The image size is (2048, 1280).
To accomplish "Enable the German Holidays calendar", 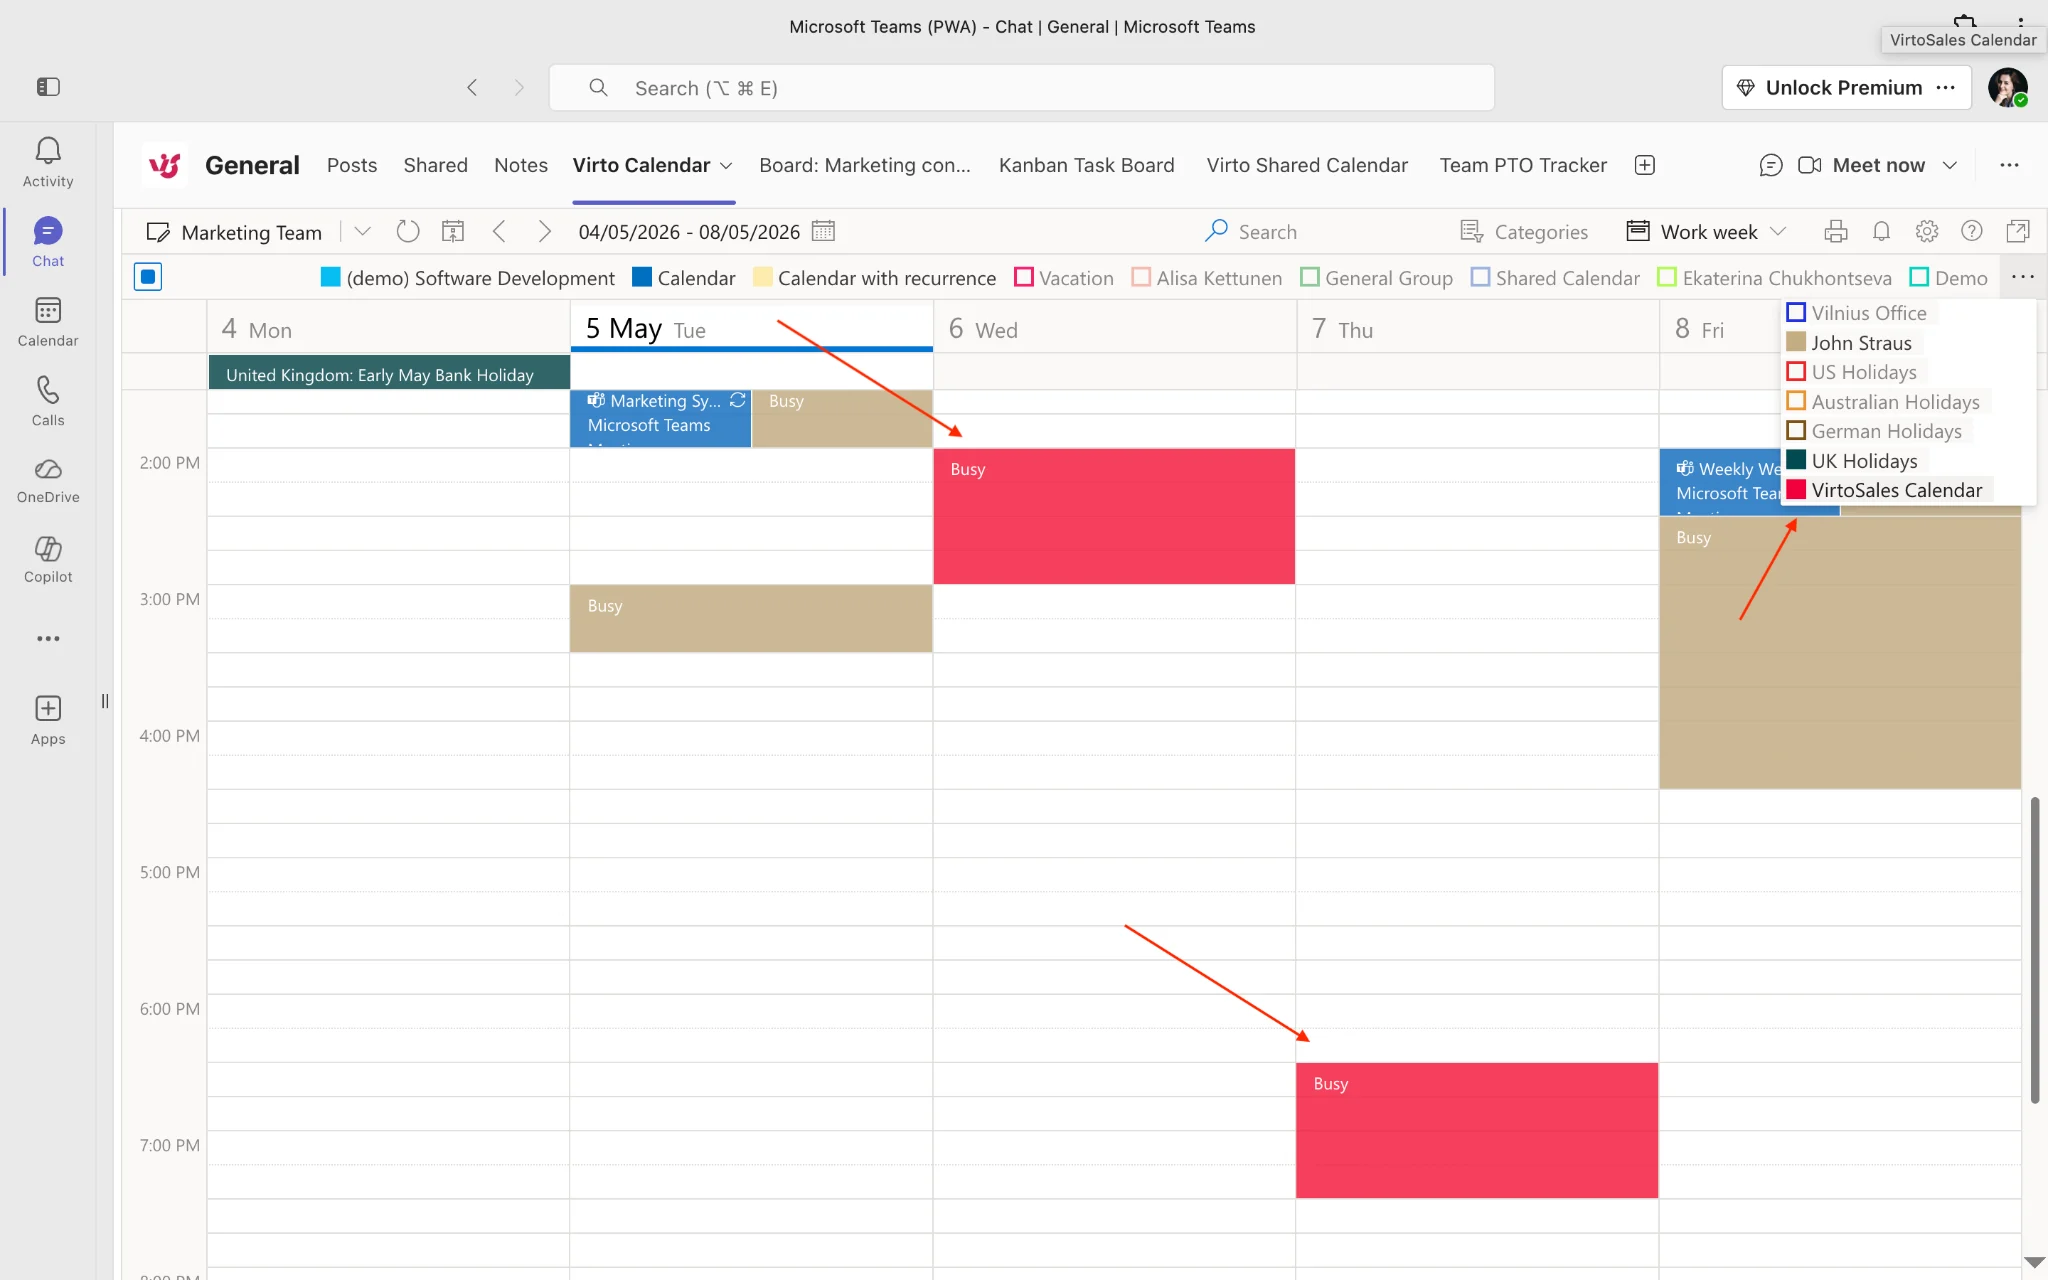I will click(x=1796, y=431).
